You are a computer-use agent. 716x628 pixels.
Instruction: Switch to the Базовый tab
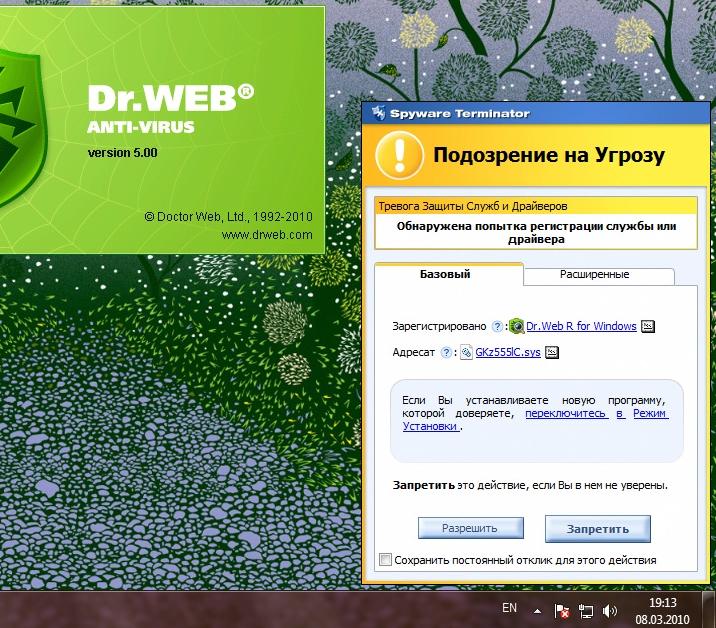pyautogui.click(x=448, y=274)
